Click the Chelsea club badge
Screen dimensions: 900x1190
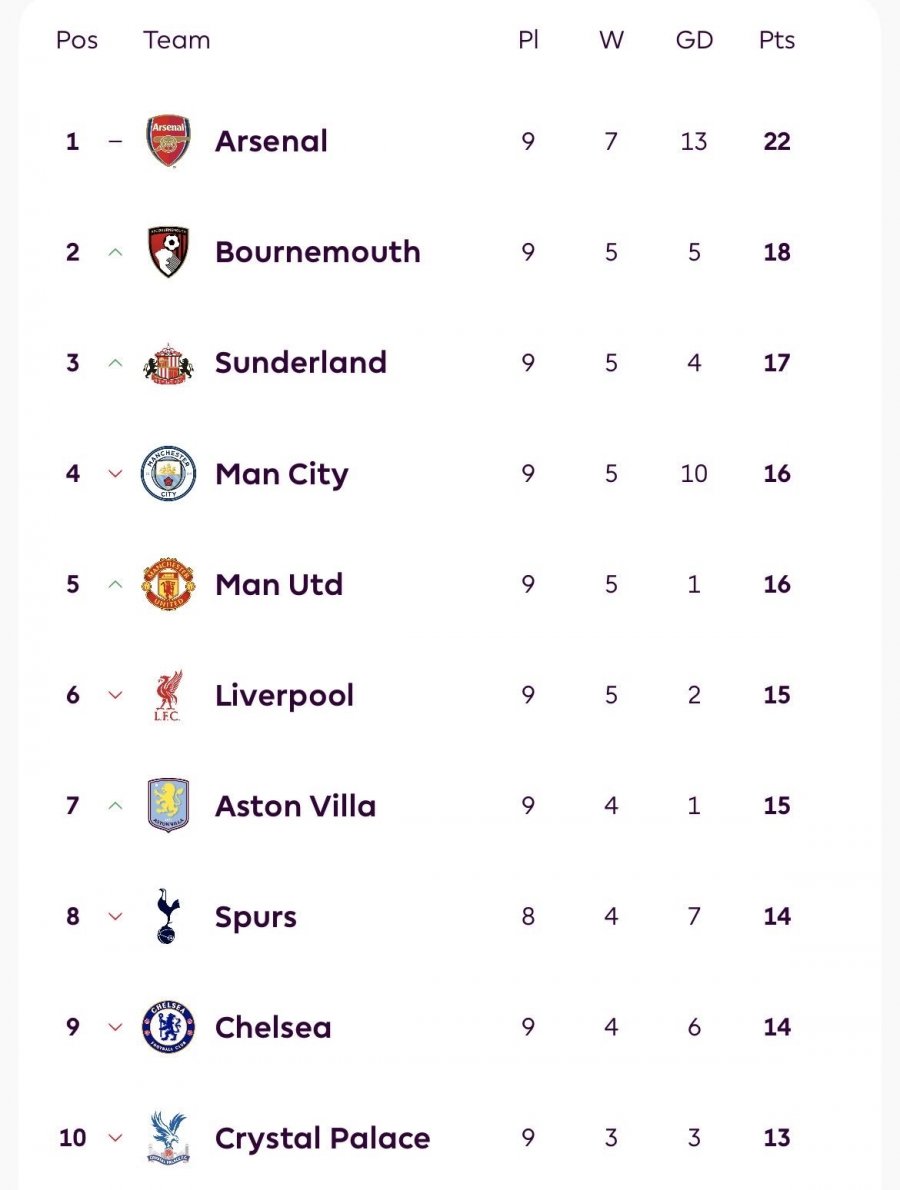(x=168, y=1027)
